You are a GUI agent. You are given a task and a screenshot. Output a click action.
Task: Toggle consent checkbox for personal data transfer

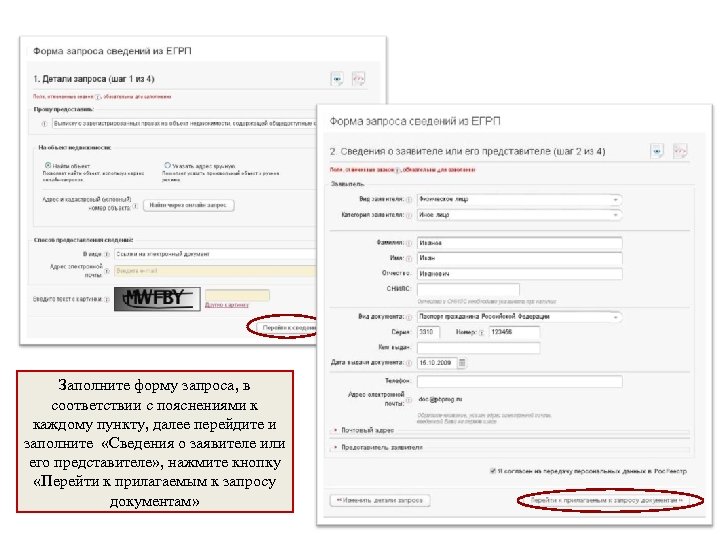493,471
